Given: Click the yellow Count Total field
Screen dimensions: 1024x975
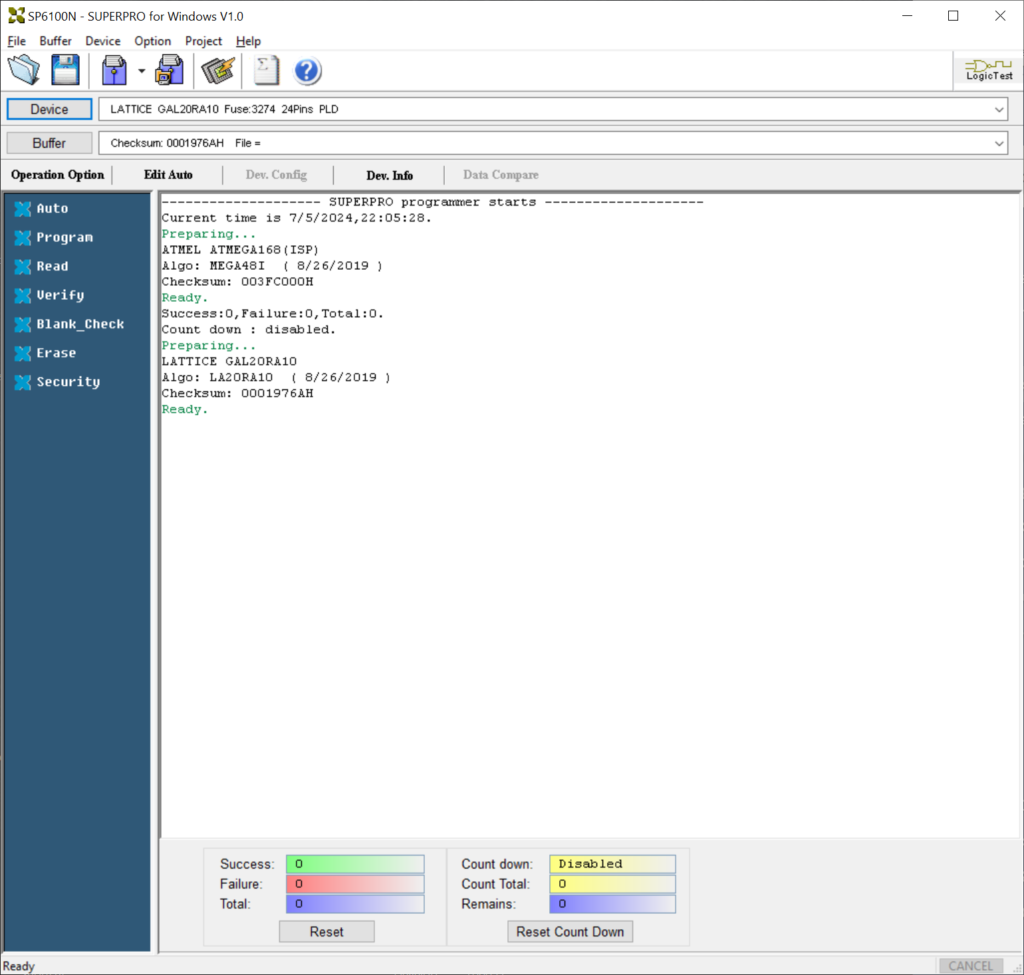Looking at the screenshot, I should 613,884.
